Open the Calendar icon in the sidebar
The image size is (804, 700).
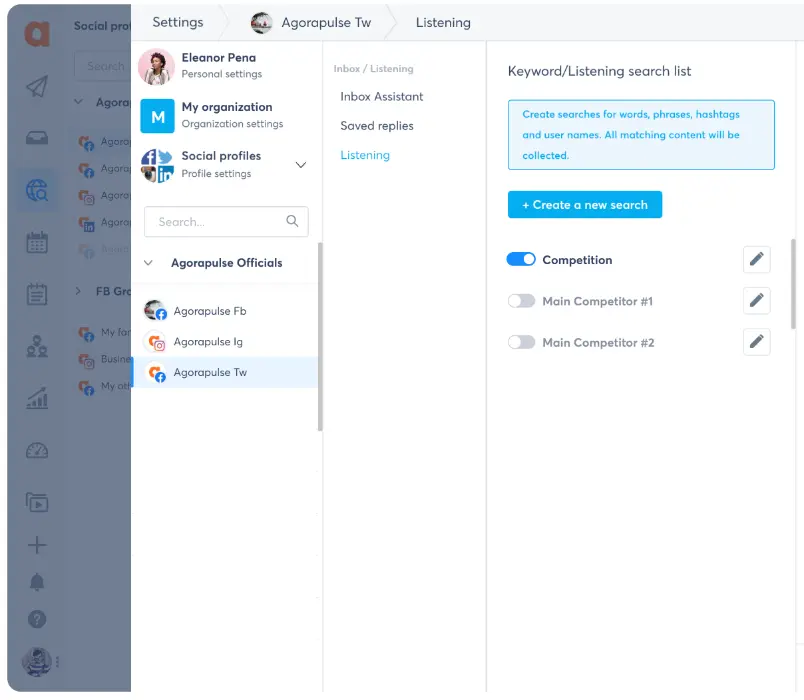pyautogui.click(x=36, y=241)
